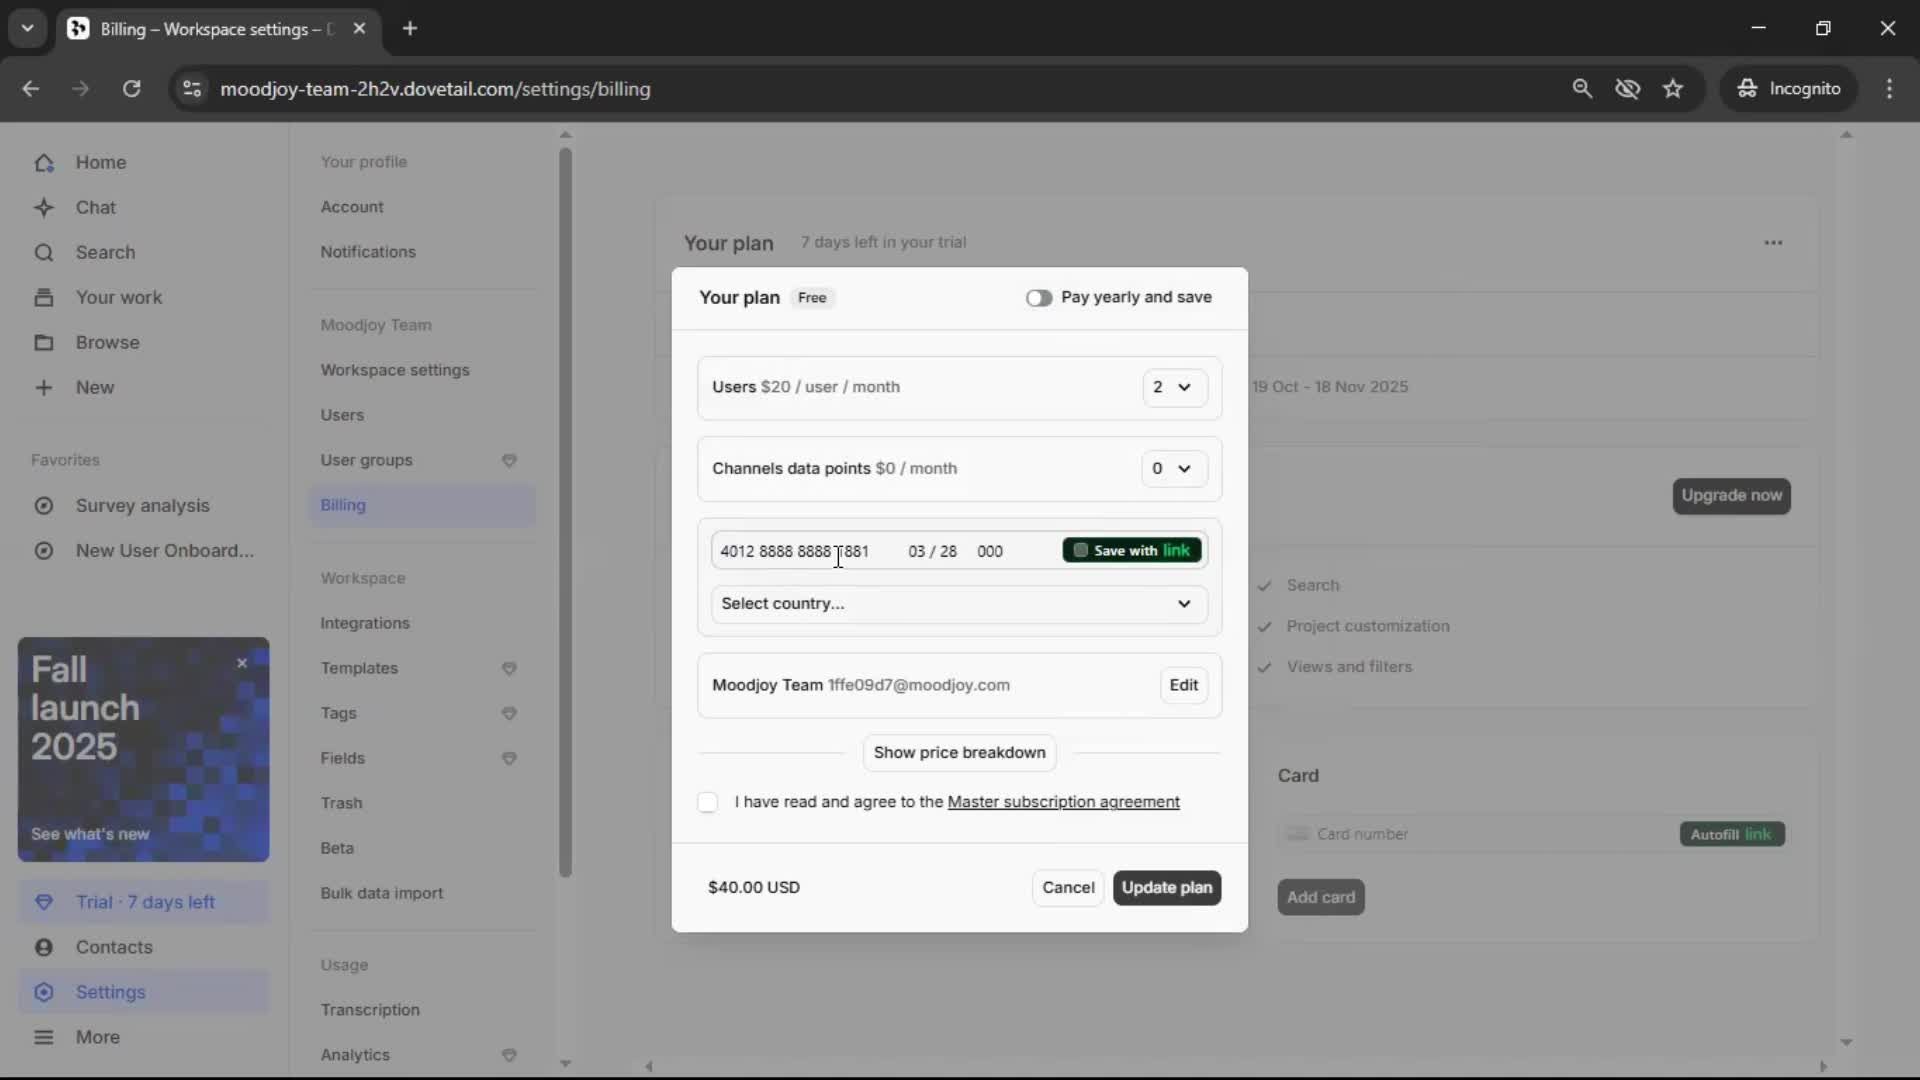This screenshot has width=1920, height=1080.
Task: Enable Pay yearly and save toggle
Action: click(x=1038, y=298)
